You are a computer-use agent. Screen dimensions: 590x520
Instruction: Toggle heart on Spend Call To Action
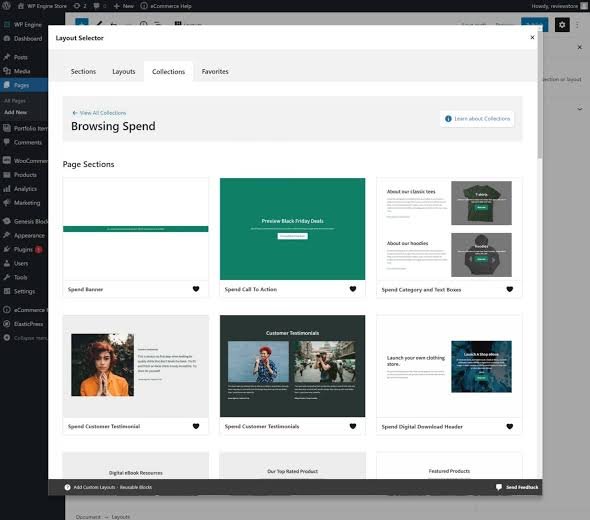tap(353, 289)
